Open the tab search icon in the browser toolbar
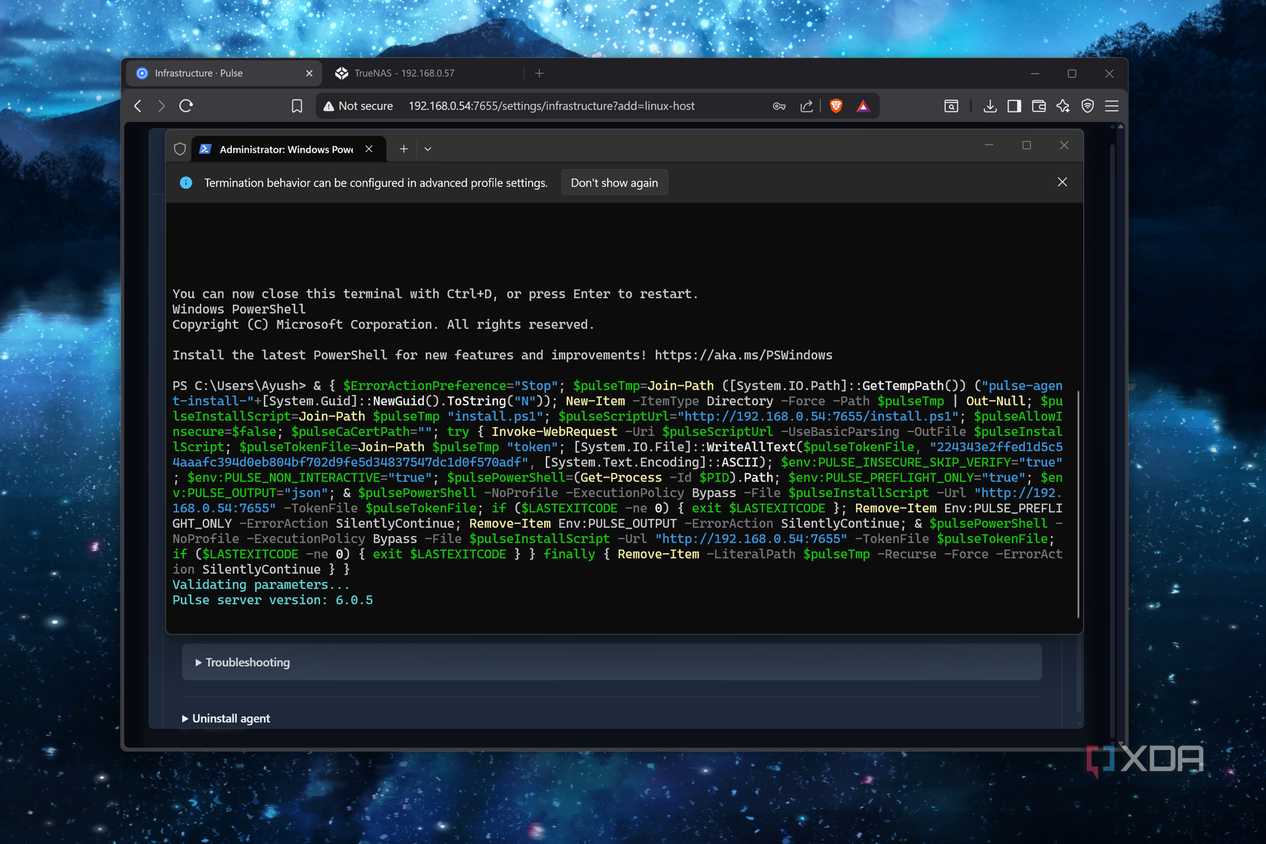This screenshot has width=1266, height=844. click(952, 106)
